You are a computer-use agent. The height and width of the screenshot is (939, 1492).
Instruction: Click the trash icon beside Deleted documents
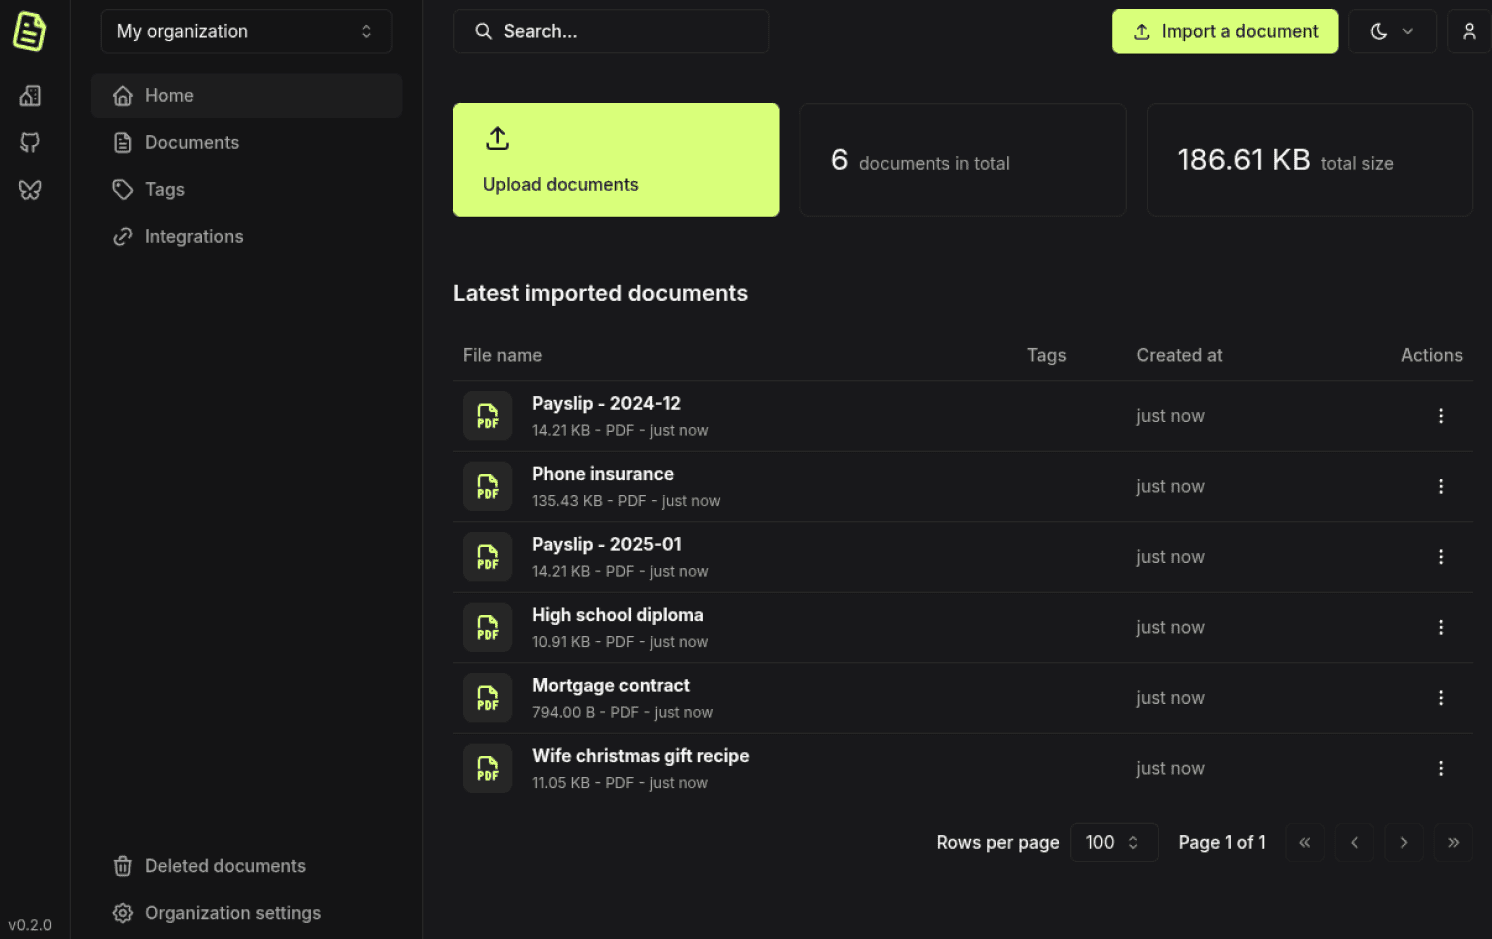pyautogui.click(x=122, y=866)
